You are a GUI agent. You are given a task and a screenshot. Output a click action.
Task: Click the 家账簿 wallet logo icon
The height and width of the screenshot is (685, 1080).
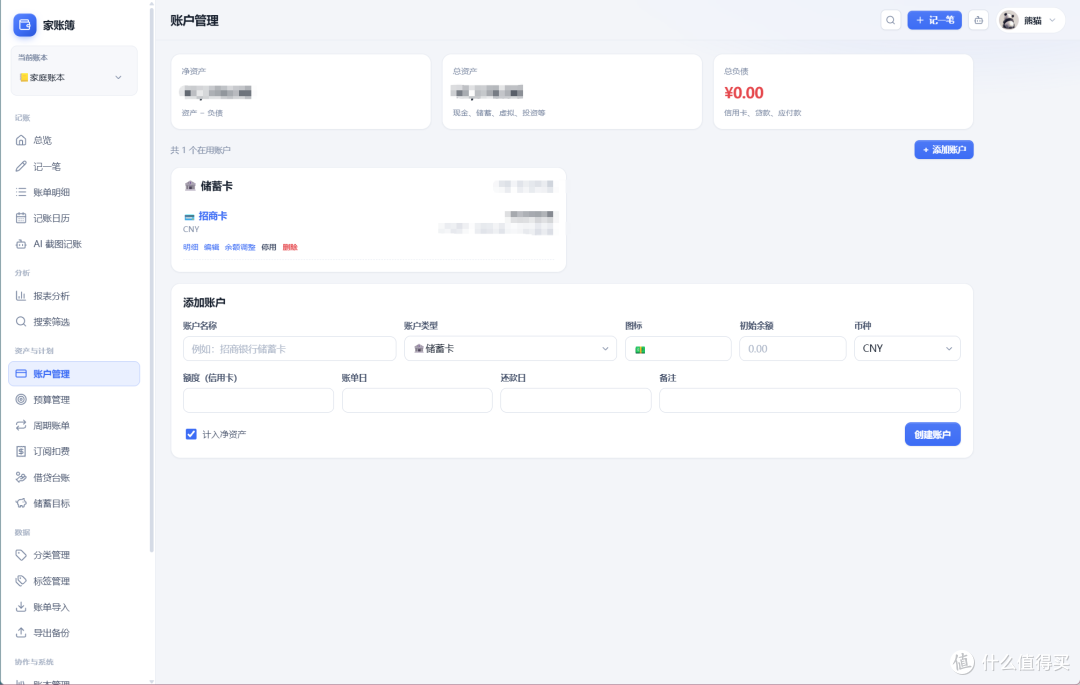[x=25, y=25]
